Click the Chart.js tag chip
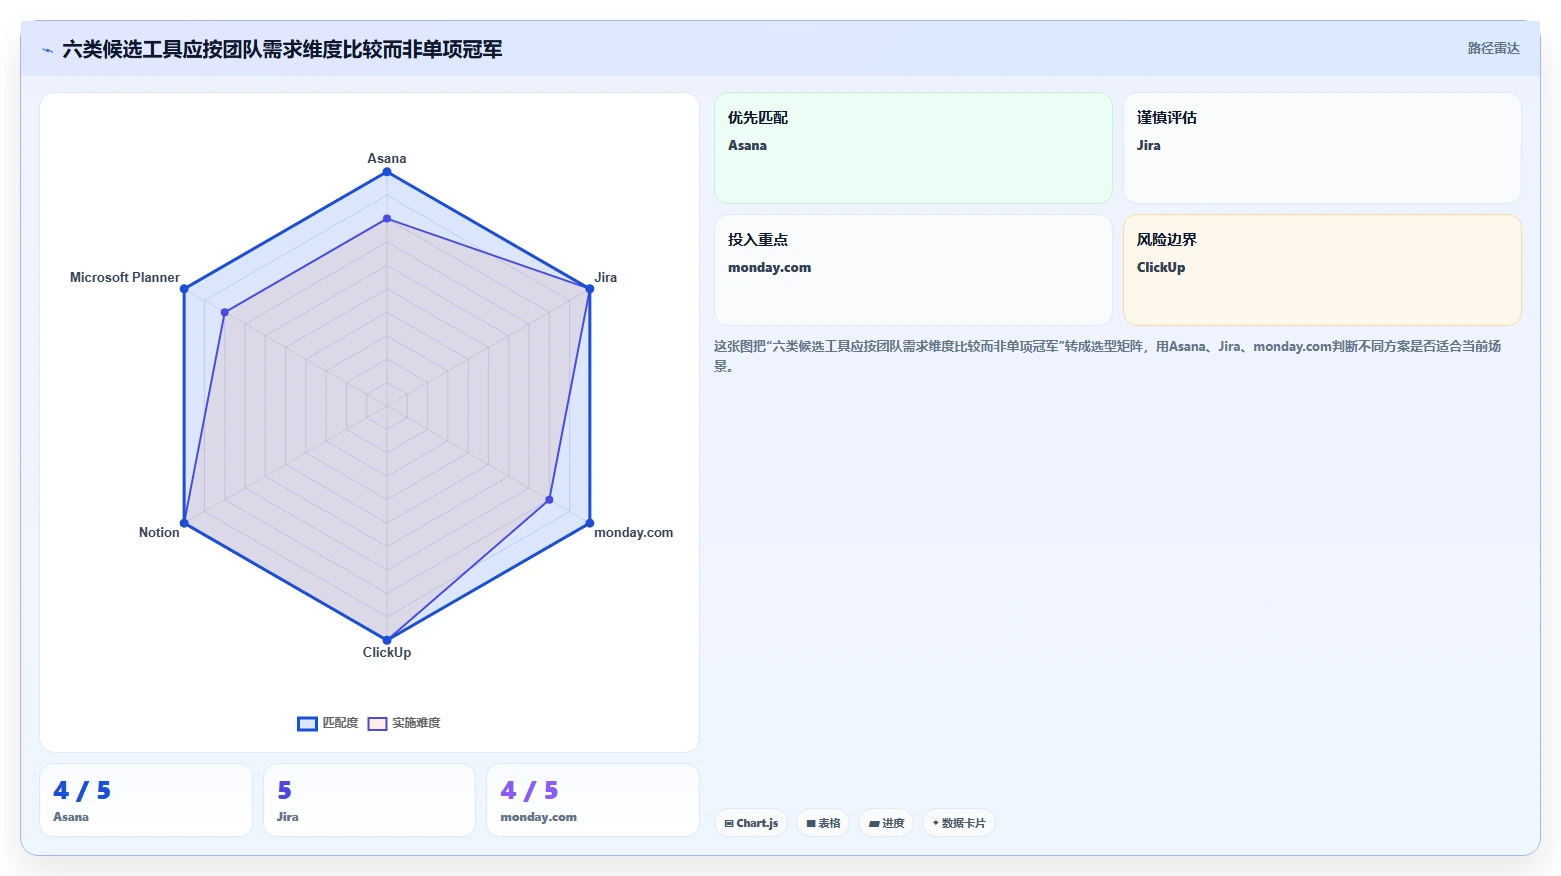This screenshot has width=1561, height=876. (x=751, y=823)
